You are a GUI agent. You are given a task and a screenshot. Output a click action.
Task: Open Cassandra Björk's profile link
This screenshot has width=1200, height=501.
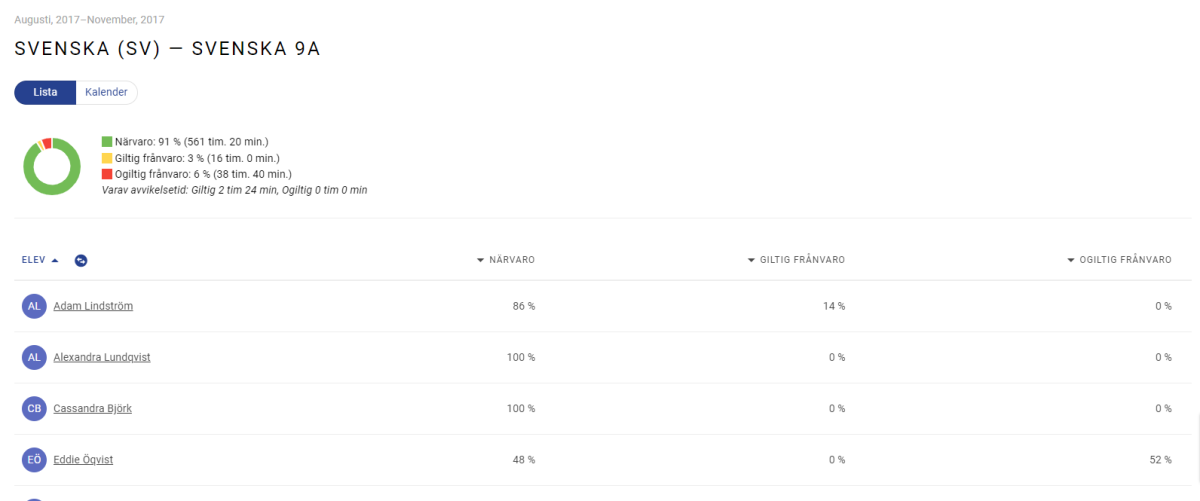(x=93, y=408)
